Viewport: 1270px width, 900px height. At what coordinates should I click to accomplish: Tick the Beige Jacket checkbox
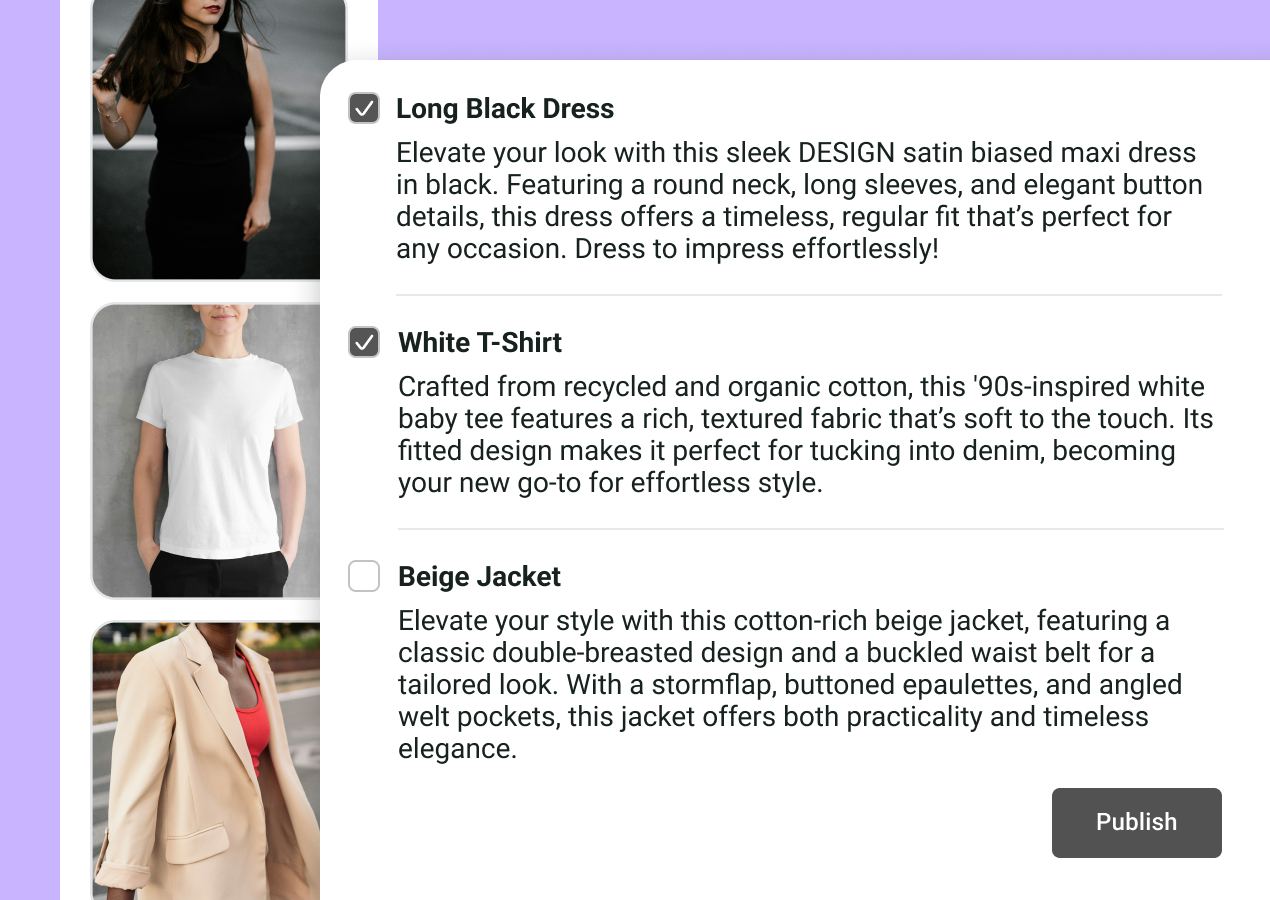(364, 576)
